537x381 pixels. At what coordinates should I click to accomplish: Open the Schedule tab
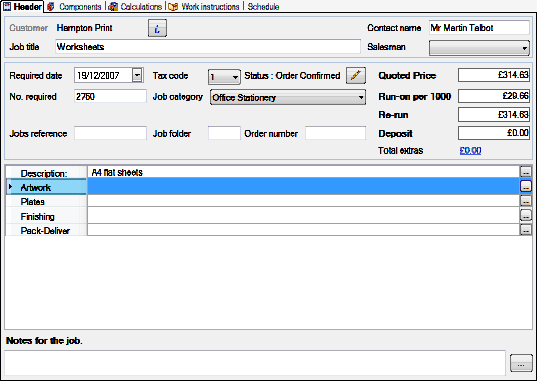(263, 7)
